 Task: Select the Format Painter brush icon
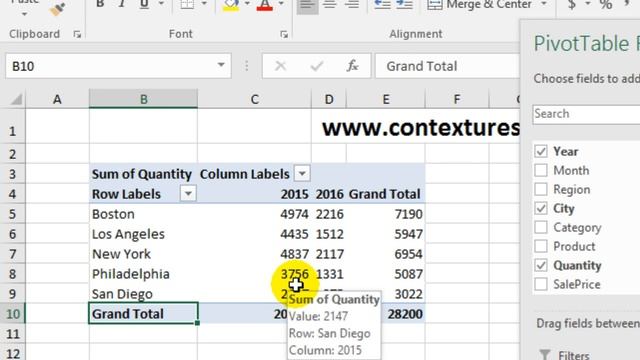[57, 9]
